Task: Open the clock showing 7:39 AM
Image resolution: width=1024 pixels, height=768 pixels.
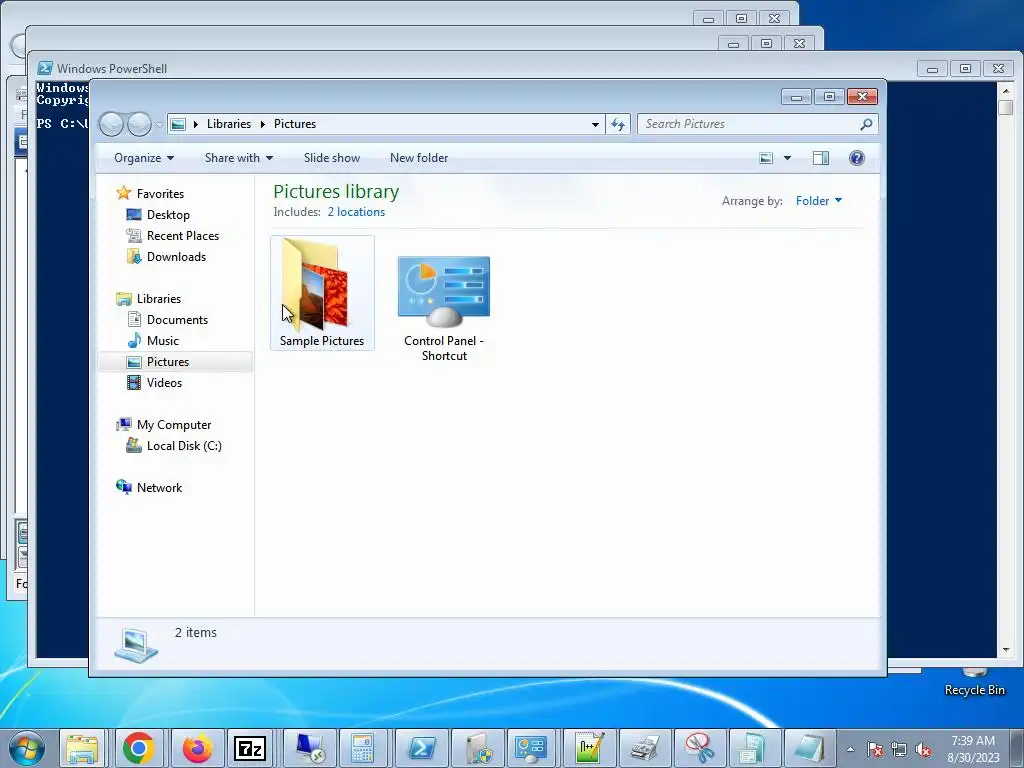Action: pyautogui.click(x=973, y=749)
